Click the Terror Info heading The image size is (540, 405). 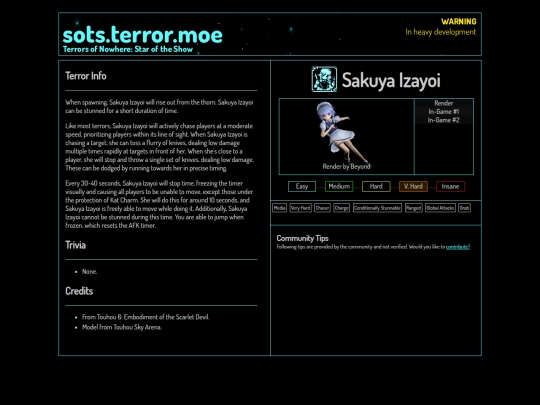point(86,76)
